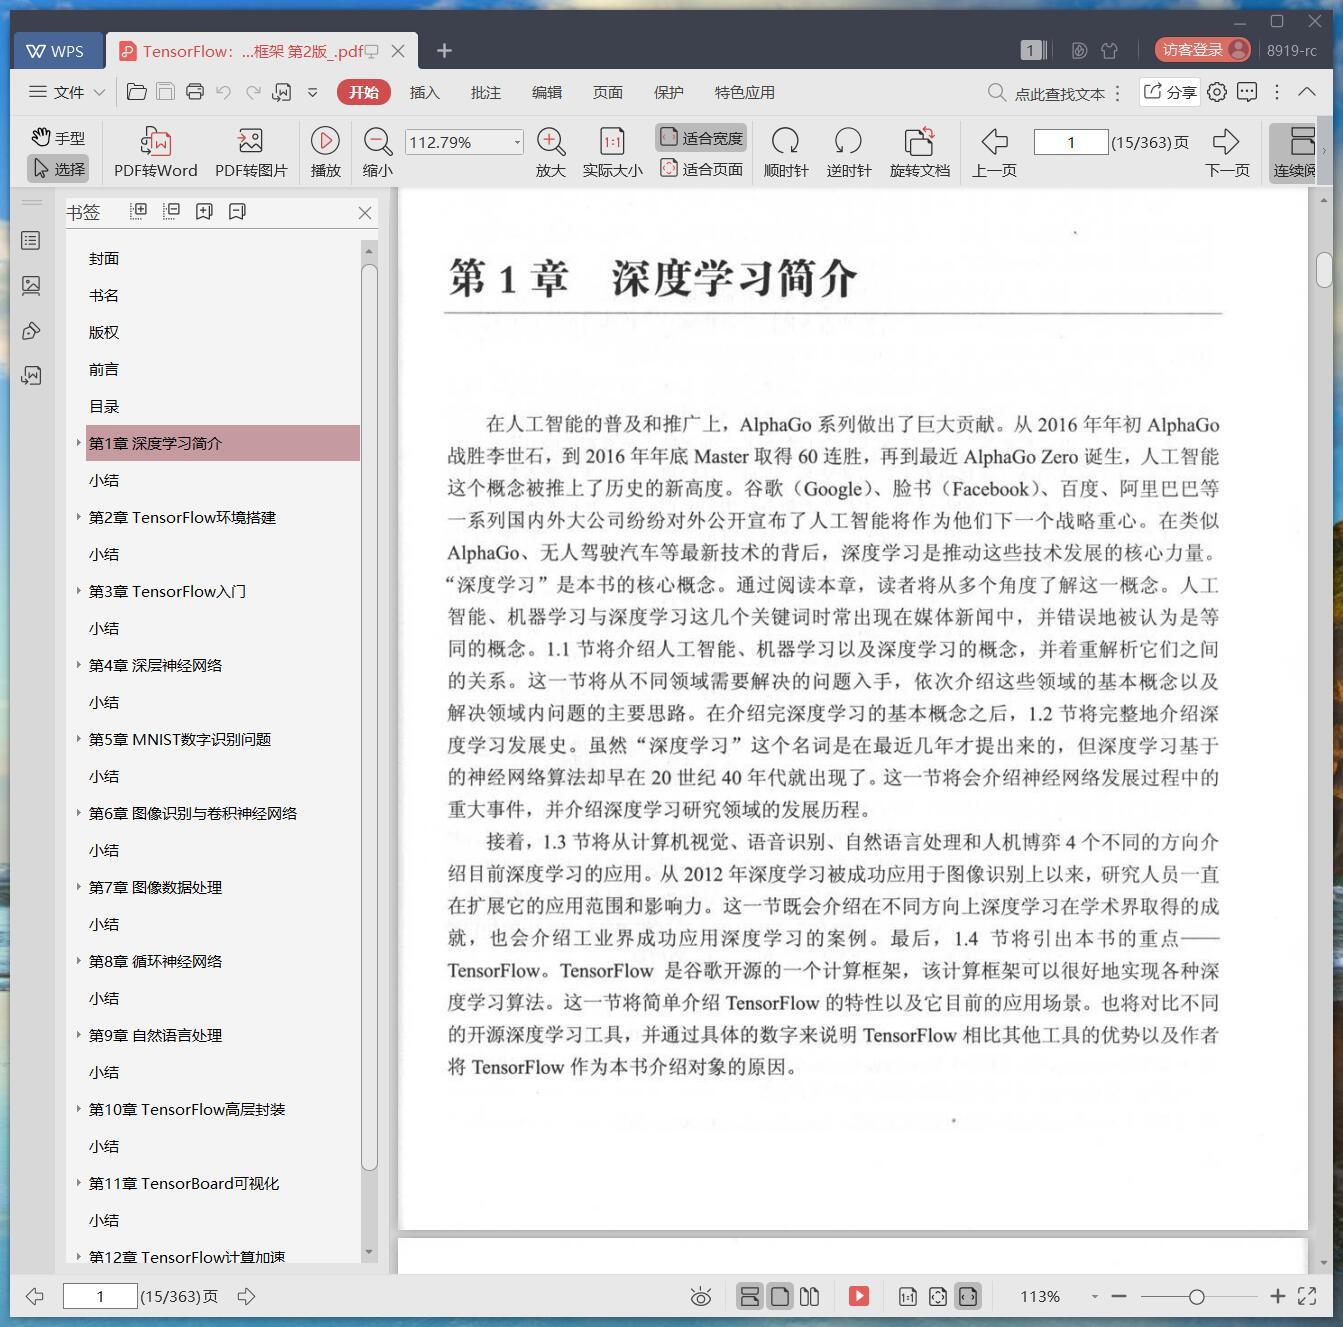
Task: Open quick access toolbar customize arrow
Action: point(312,92)
